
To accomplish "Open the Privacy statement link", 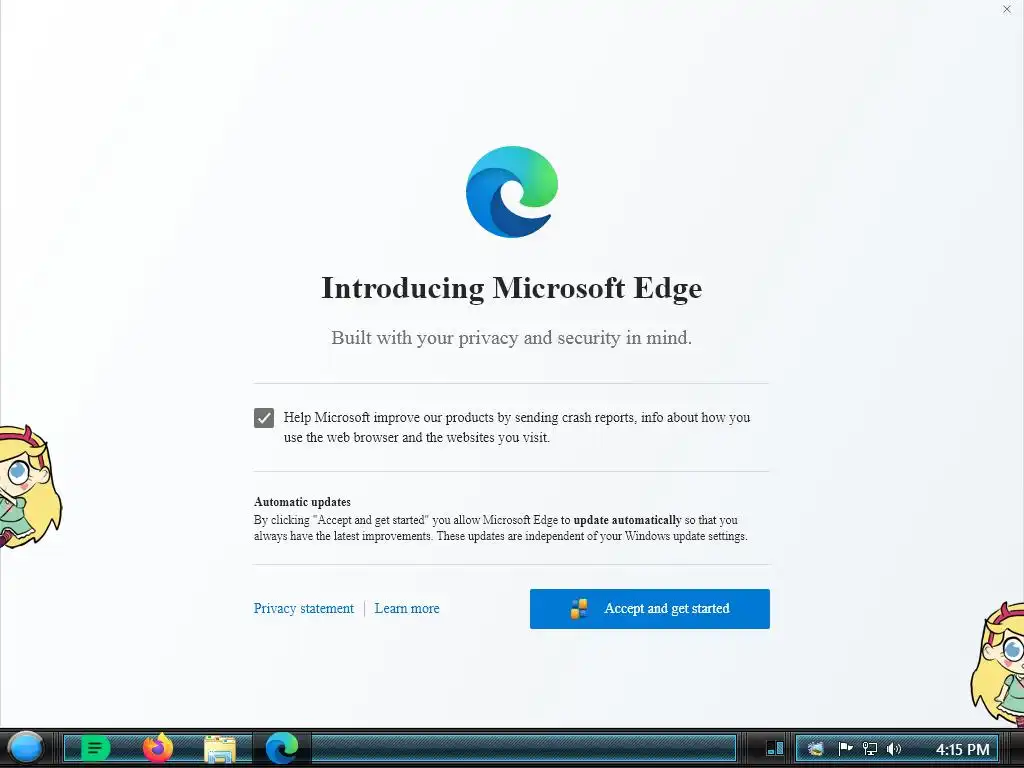I will (x=304, y=609).
